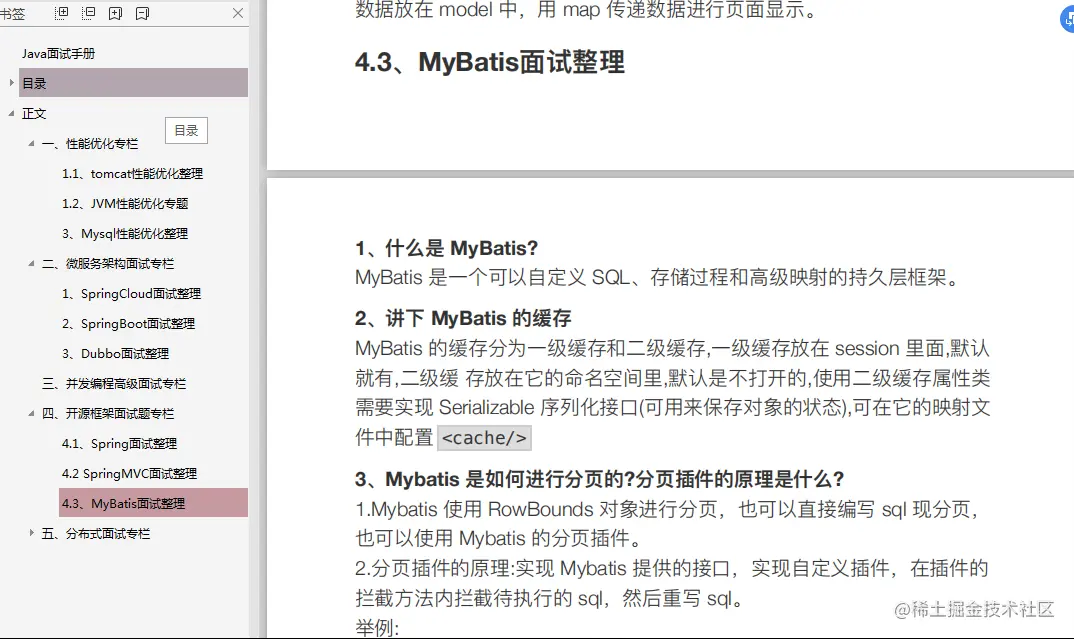
Task: Click the heading 4.3、MyBatis面试整理
Action: (x=490, y=62)
